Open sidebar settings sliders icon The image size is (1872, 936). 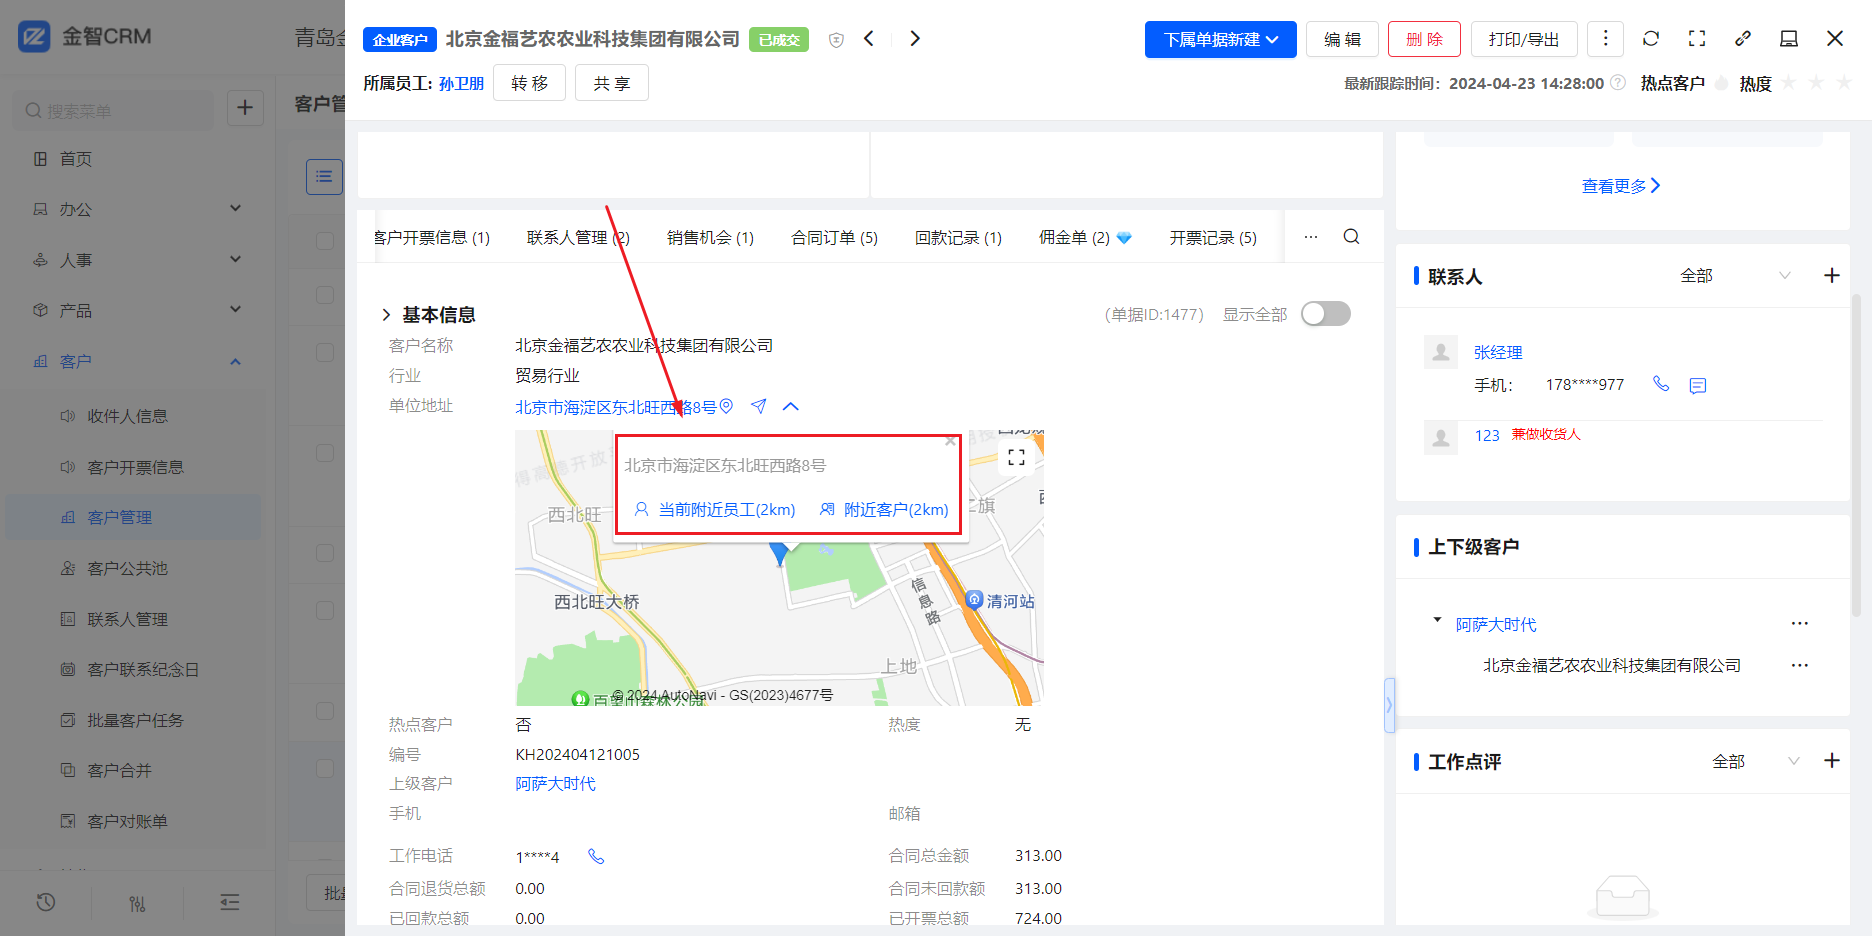coord(138,903)
